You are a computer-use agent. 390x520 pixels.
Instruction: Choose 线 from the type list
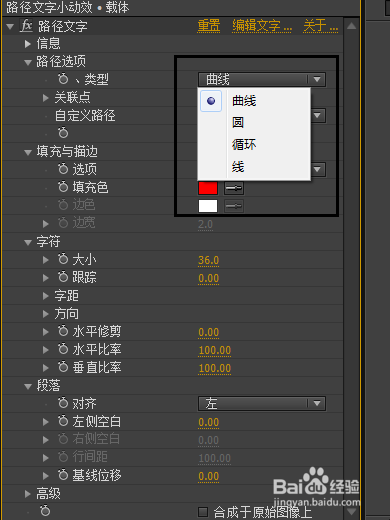point(238,167)
